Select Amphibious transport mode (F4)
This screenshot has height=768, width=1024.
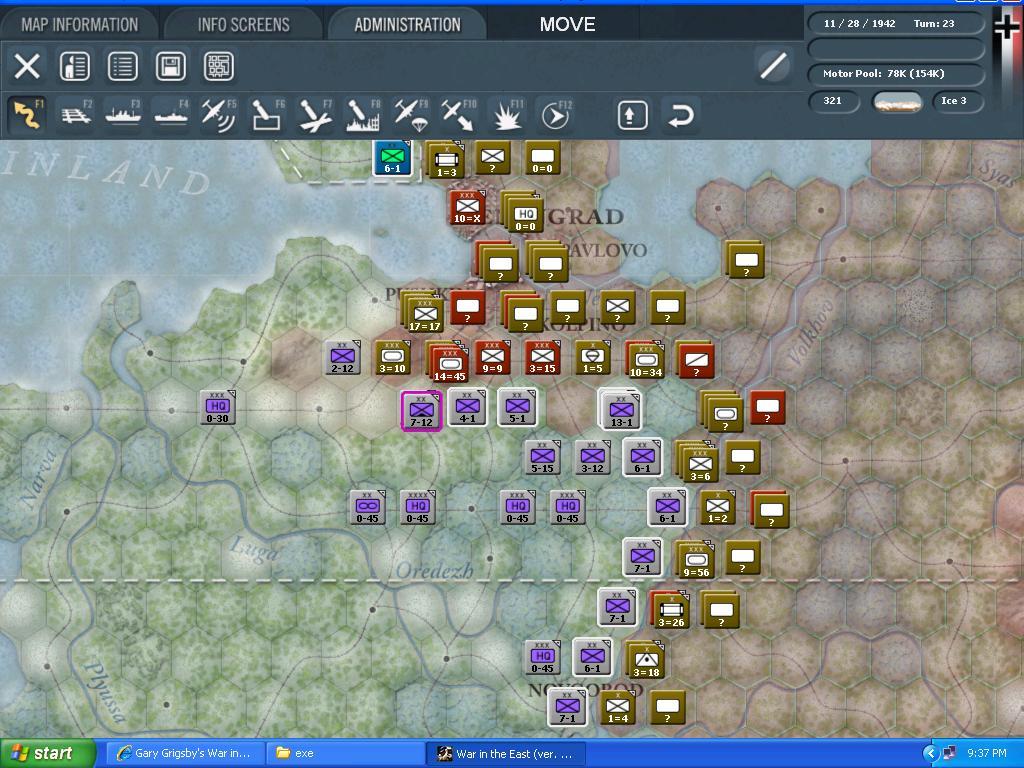pos(171,114)
